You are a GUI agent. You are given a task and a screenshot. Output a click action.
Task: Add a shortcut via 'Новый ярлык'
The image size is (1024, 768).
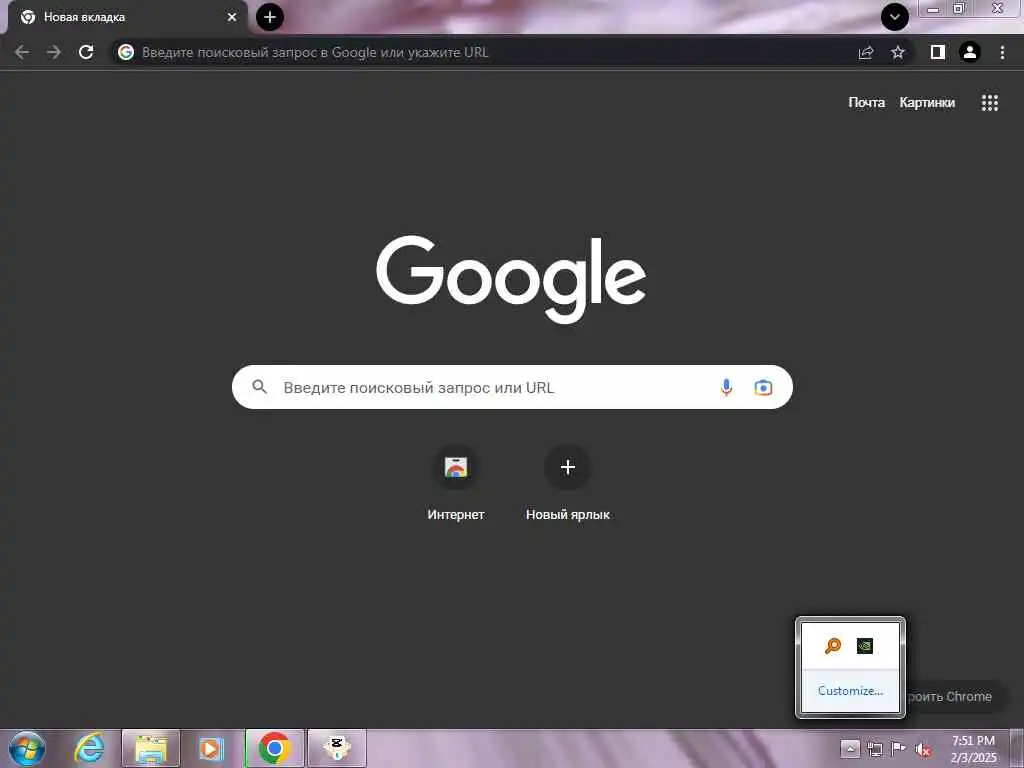coord(568,485)
